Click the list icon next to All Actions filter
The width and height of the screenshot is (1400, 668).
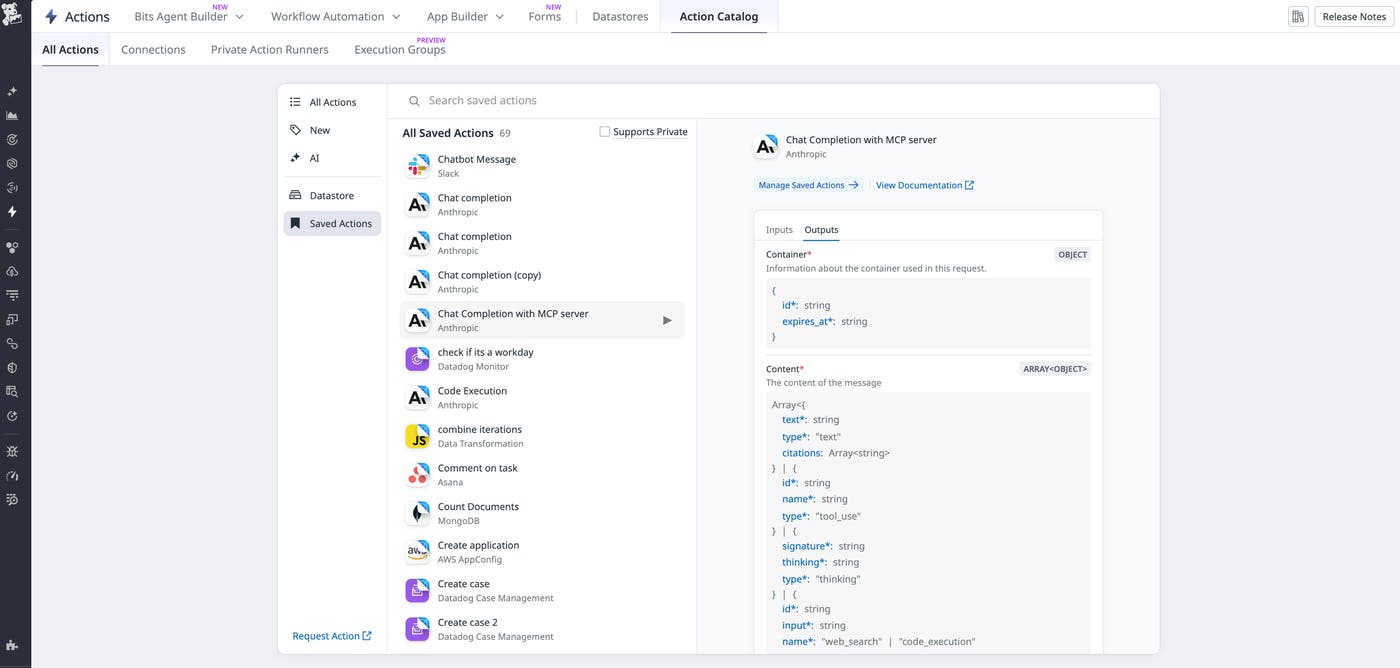coord(295,102)
